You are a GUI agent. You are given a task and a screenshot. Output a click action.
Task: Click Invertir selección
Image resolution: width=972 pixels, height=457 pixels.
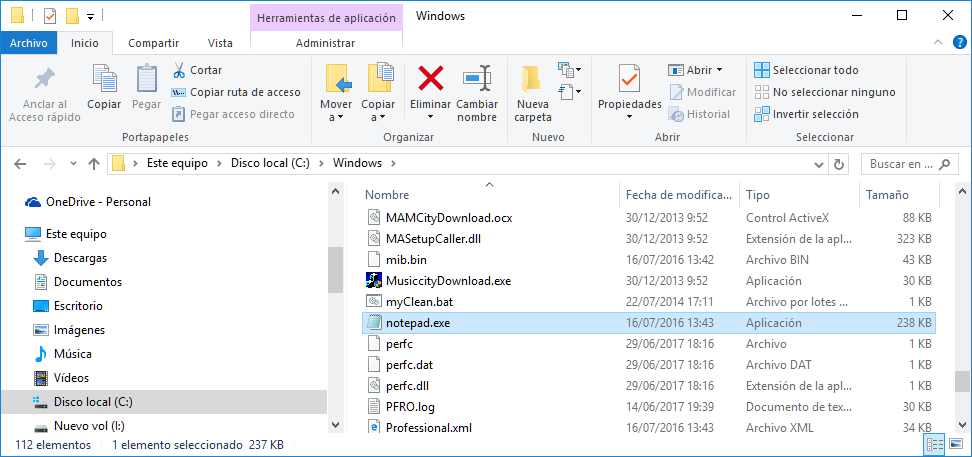tap(806, 114)
